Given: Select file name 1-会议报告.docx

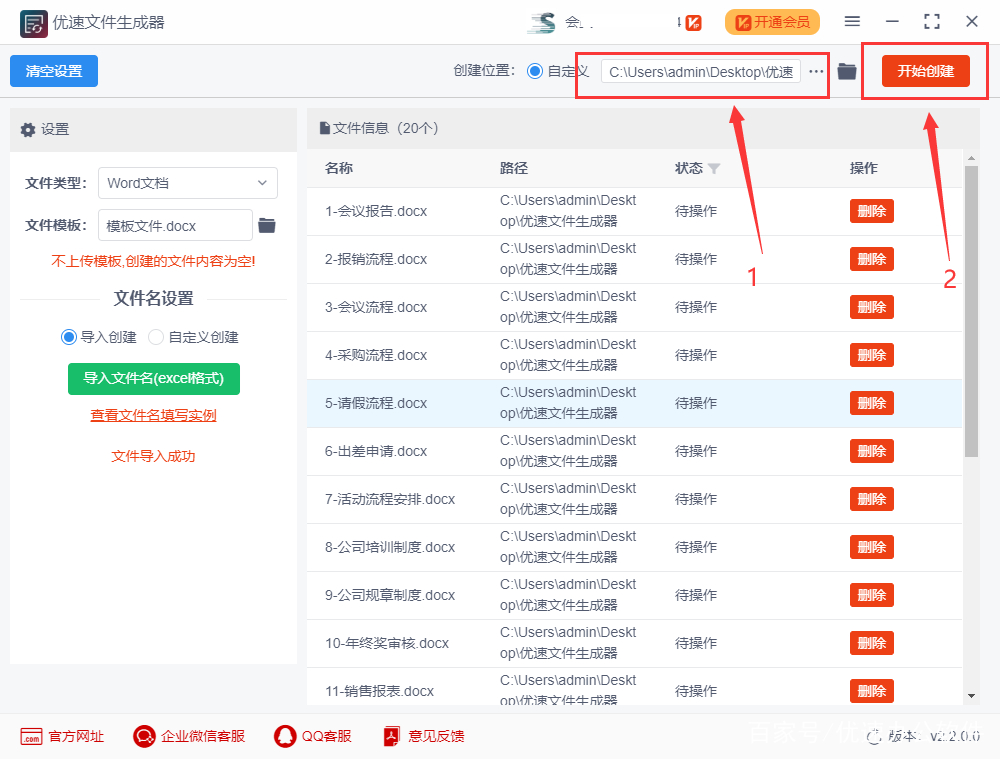Looking at the screenshot, I should tap(376, 211).
